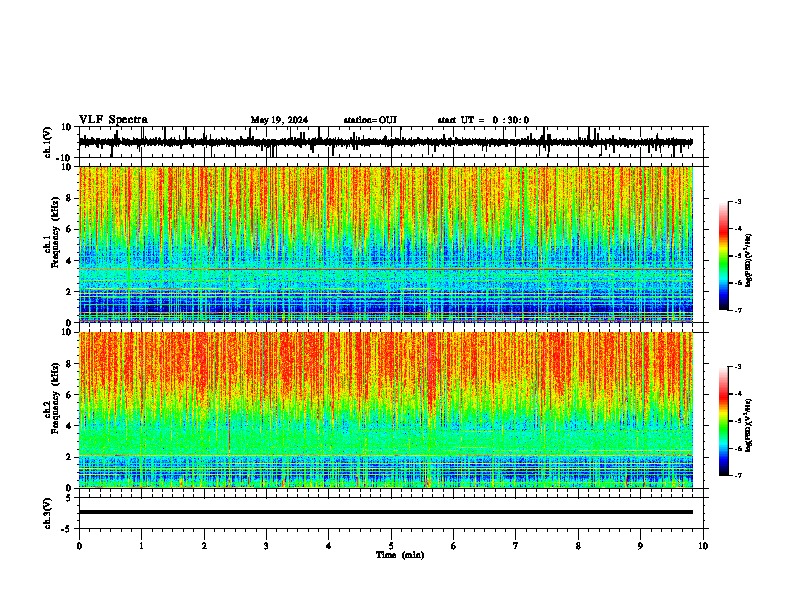Click the color scale bar beside ch.2 spectrogram
792x612 pixels.
(724, 421)
